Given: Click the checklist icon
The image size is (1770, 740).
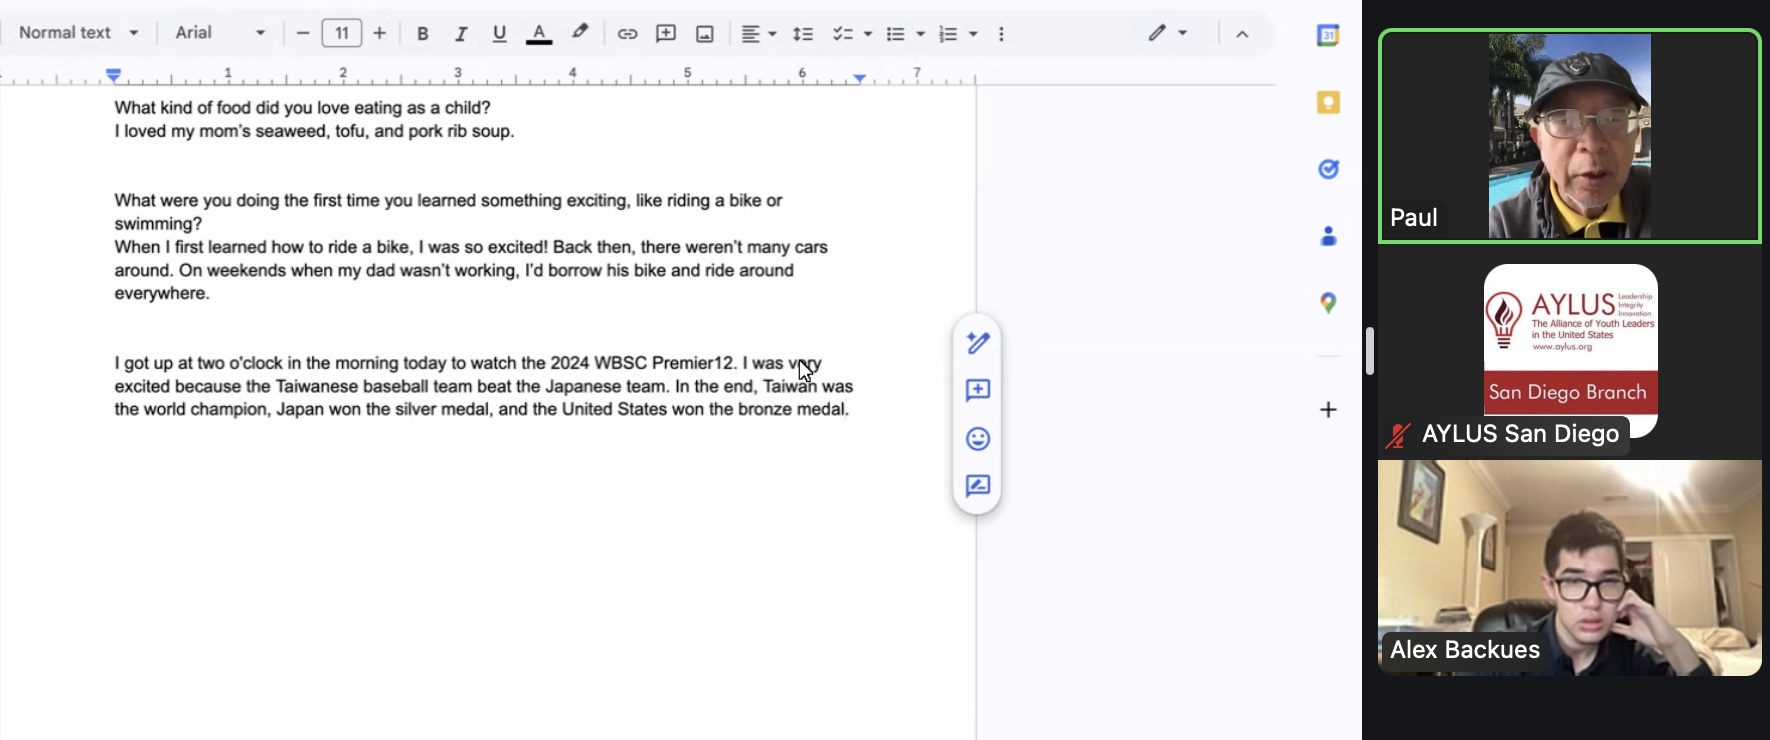Looking at the screenshot, I should pos(843,33).
